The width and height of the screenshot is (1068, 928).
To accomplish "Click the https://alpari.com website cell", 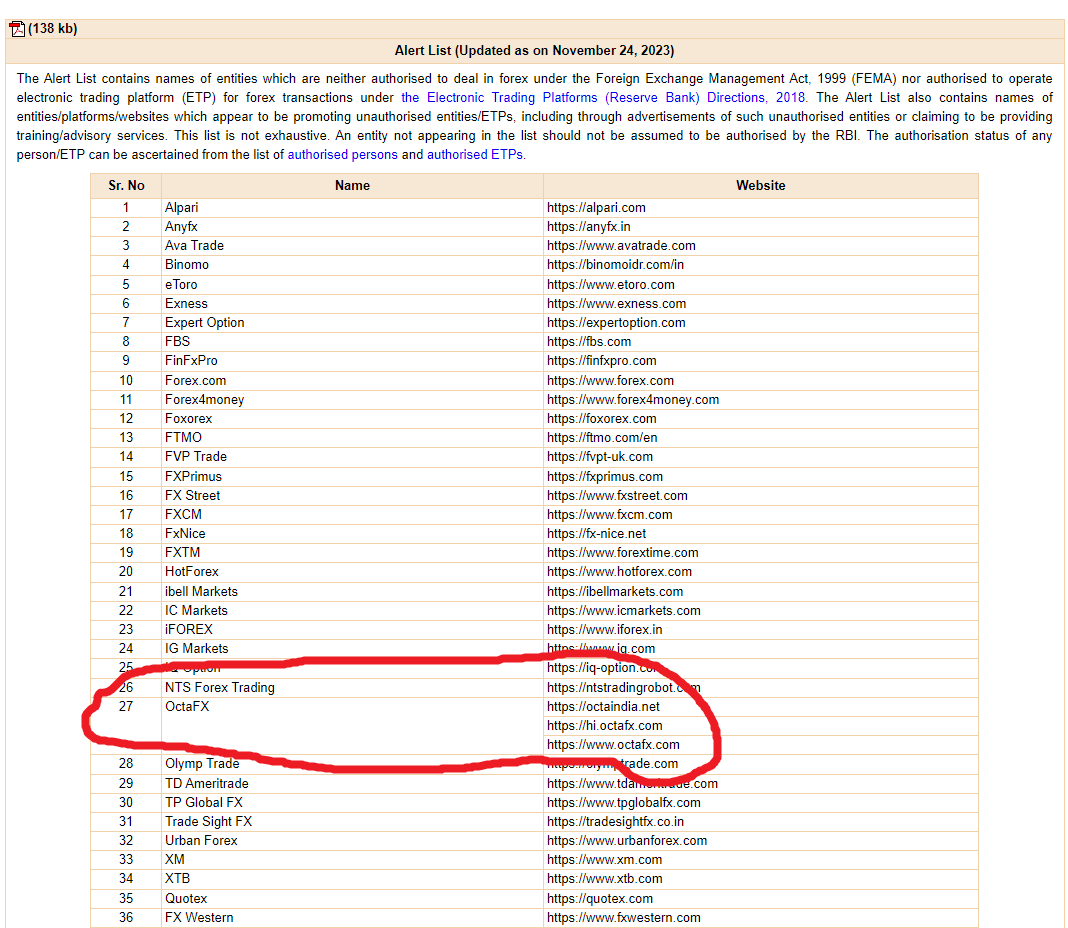I will point(761,208).
